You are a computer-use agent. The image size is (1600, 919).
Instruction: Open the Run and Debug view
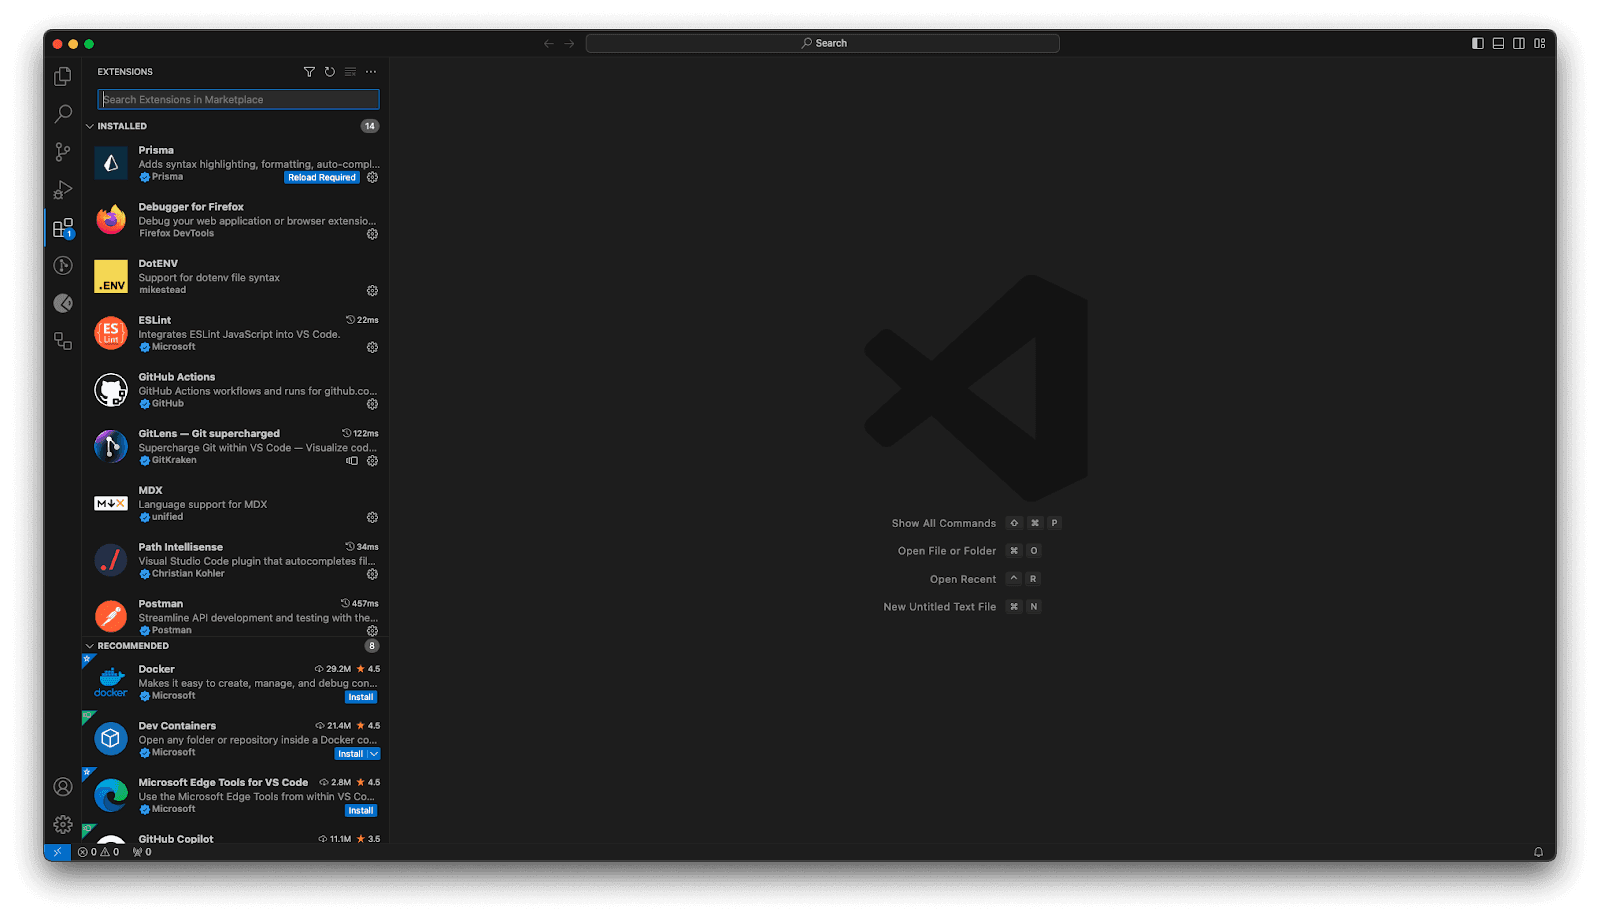click(63, 190)
